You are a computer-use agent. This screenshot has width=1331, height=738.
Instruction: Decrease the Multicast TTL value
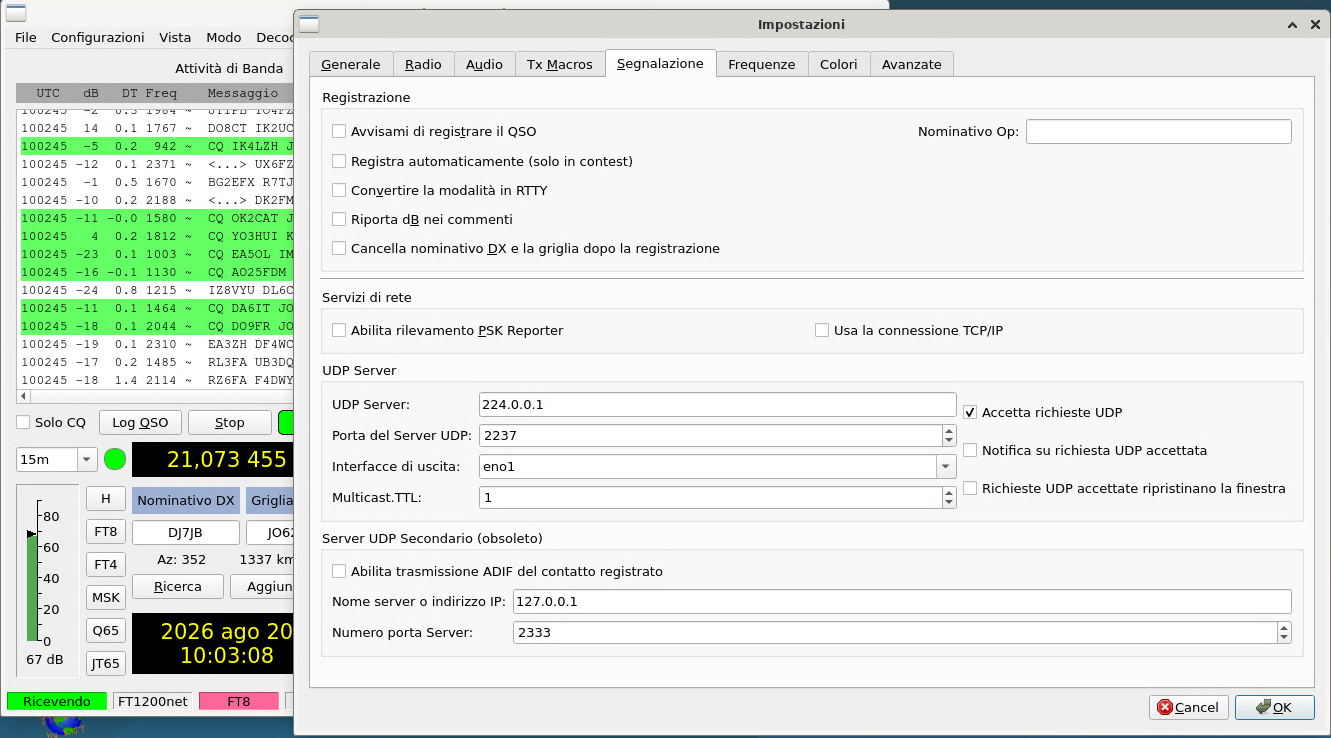click(x=949, y=502)
